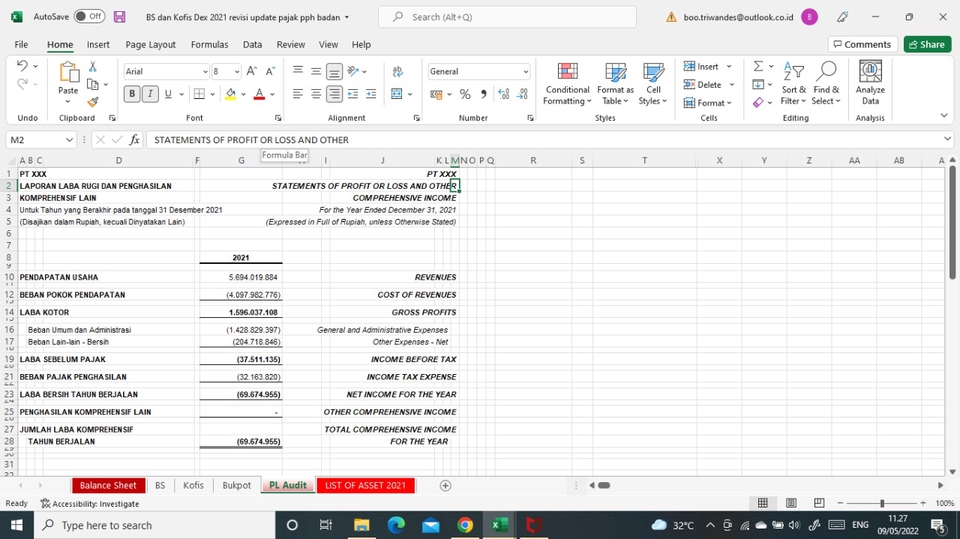Click the Decrease Decimal icon

(522, 94)
